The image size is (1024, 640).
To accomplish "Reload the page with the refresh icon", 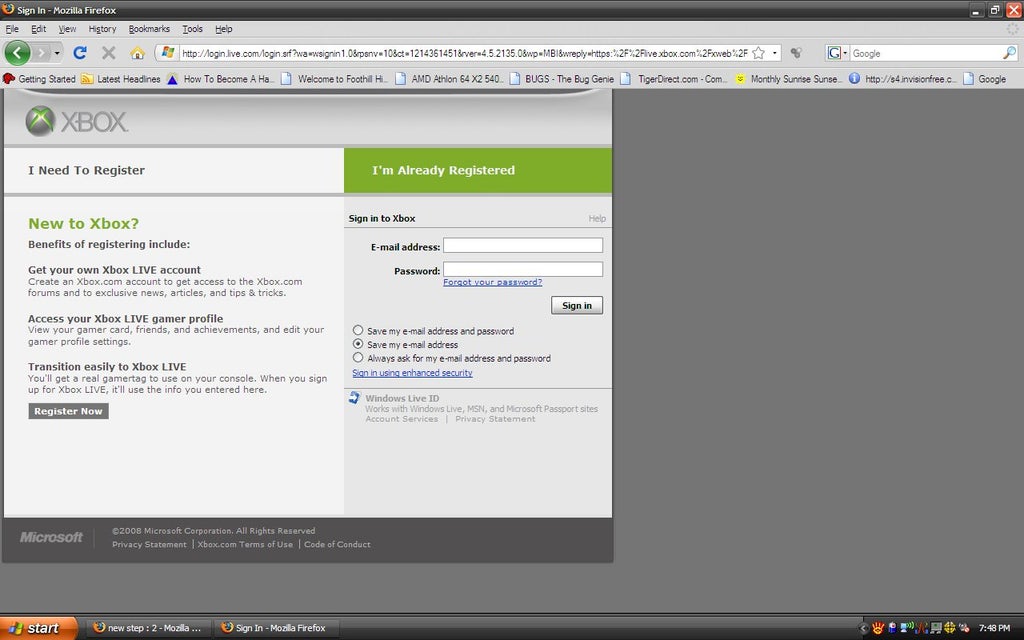I will pyautogui.click(x=80, y=53).
